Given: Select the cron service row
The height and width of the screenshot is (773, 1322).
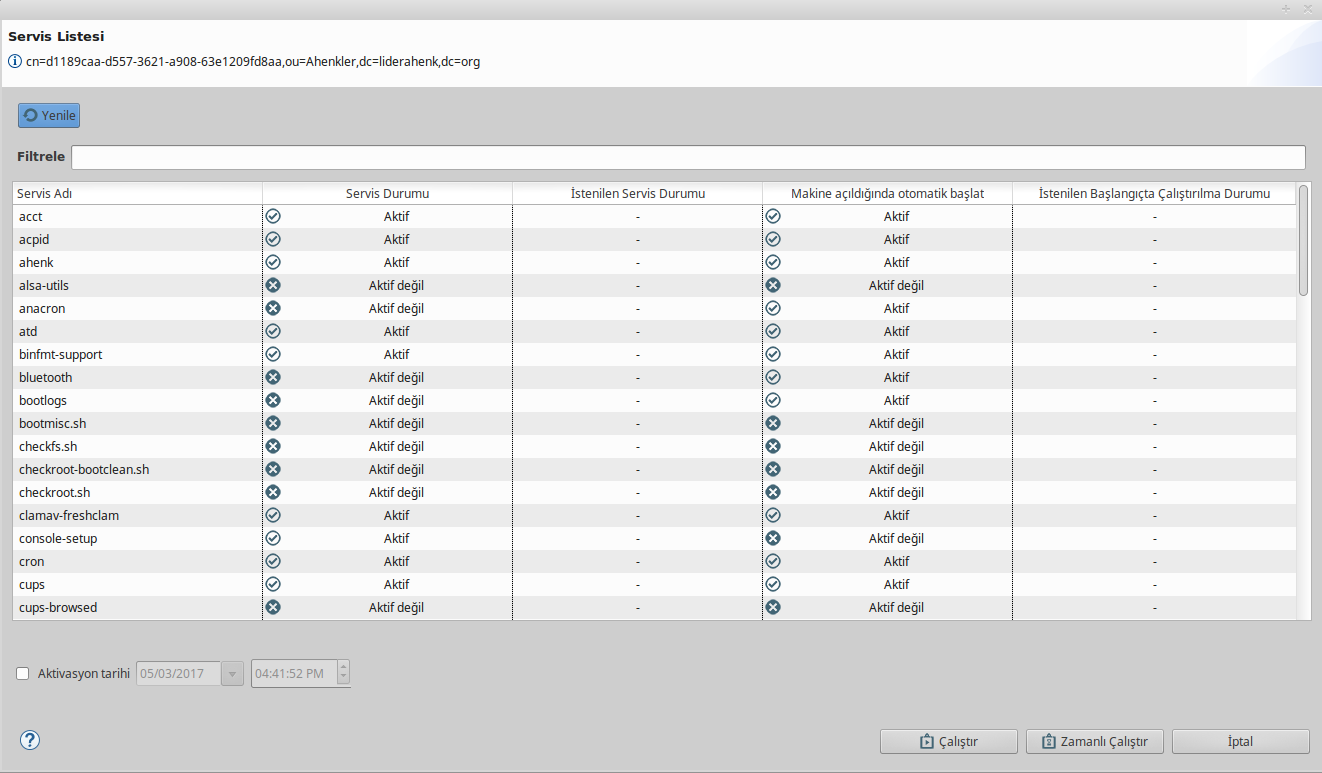Looking at the screenshot, I should (x=654, y=561).
